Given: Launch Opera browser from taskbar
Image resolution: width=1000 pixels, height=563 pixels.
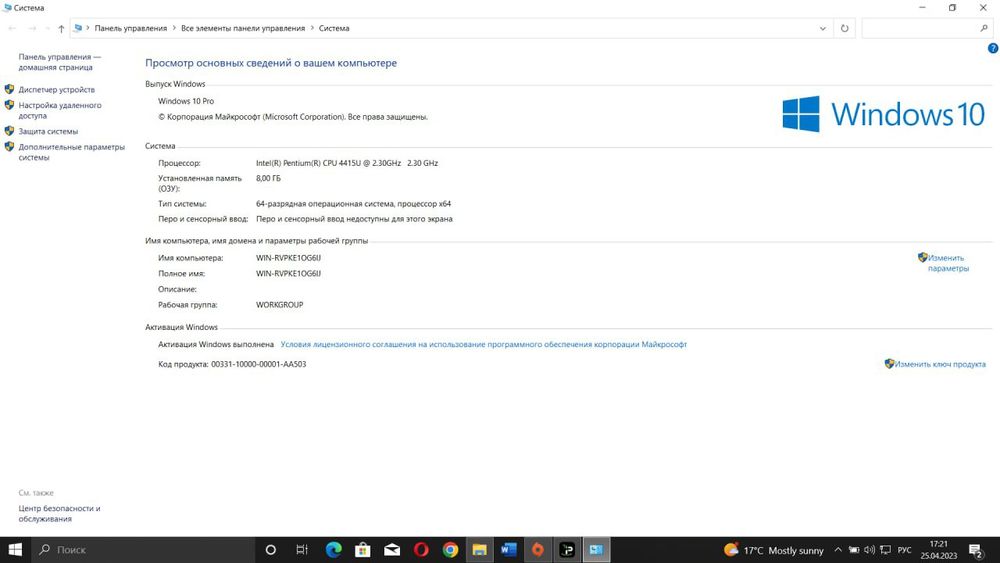Looking at the screenshot, I should tap(421, 550).
